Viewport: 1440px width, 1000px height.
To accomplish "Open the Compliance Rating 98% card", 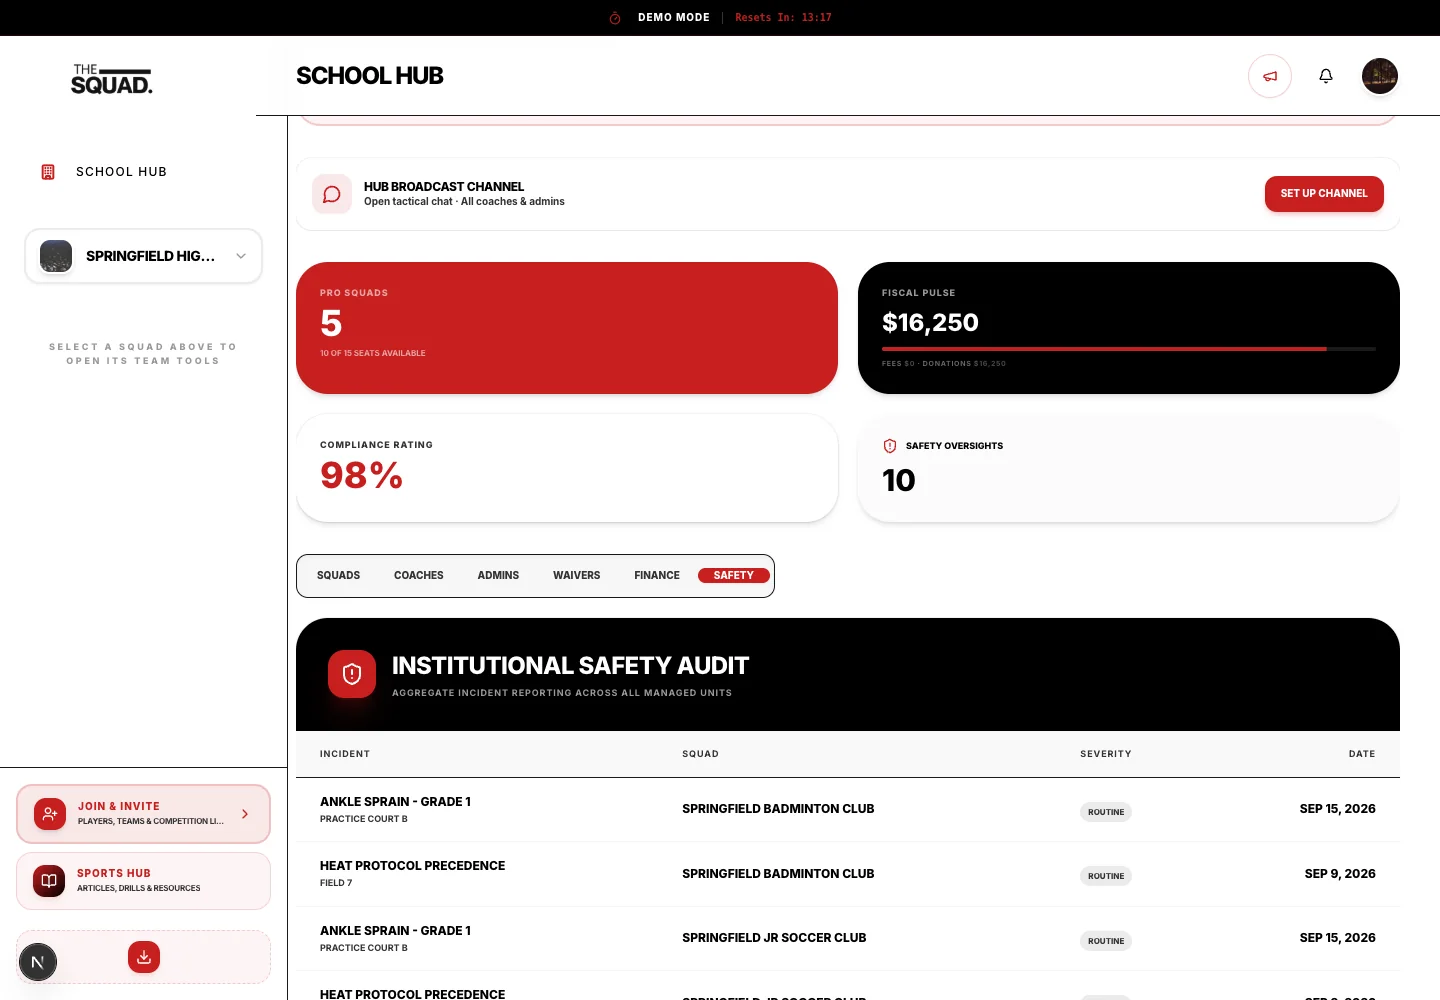I will (x=567, y=468).
